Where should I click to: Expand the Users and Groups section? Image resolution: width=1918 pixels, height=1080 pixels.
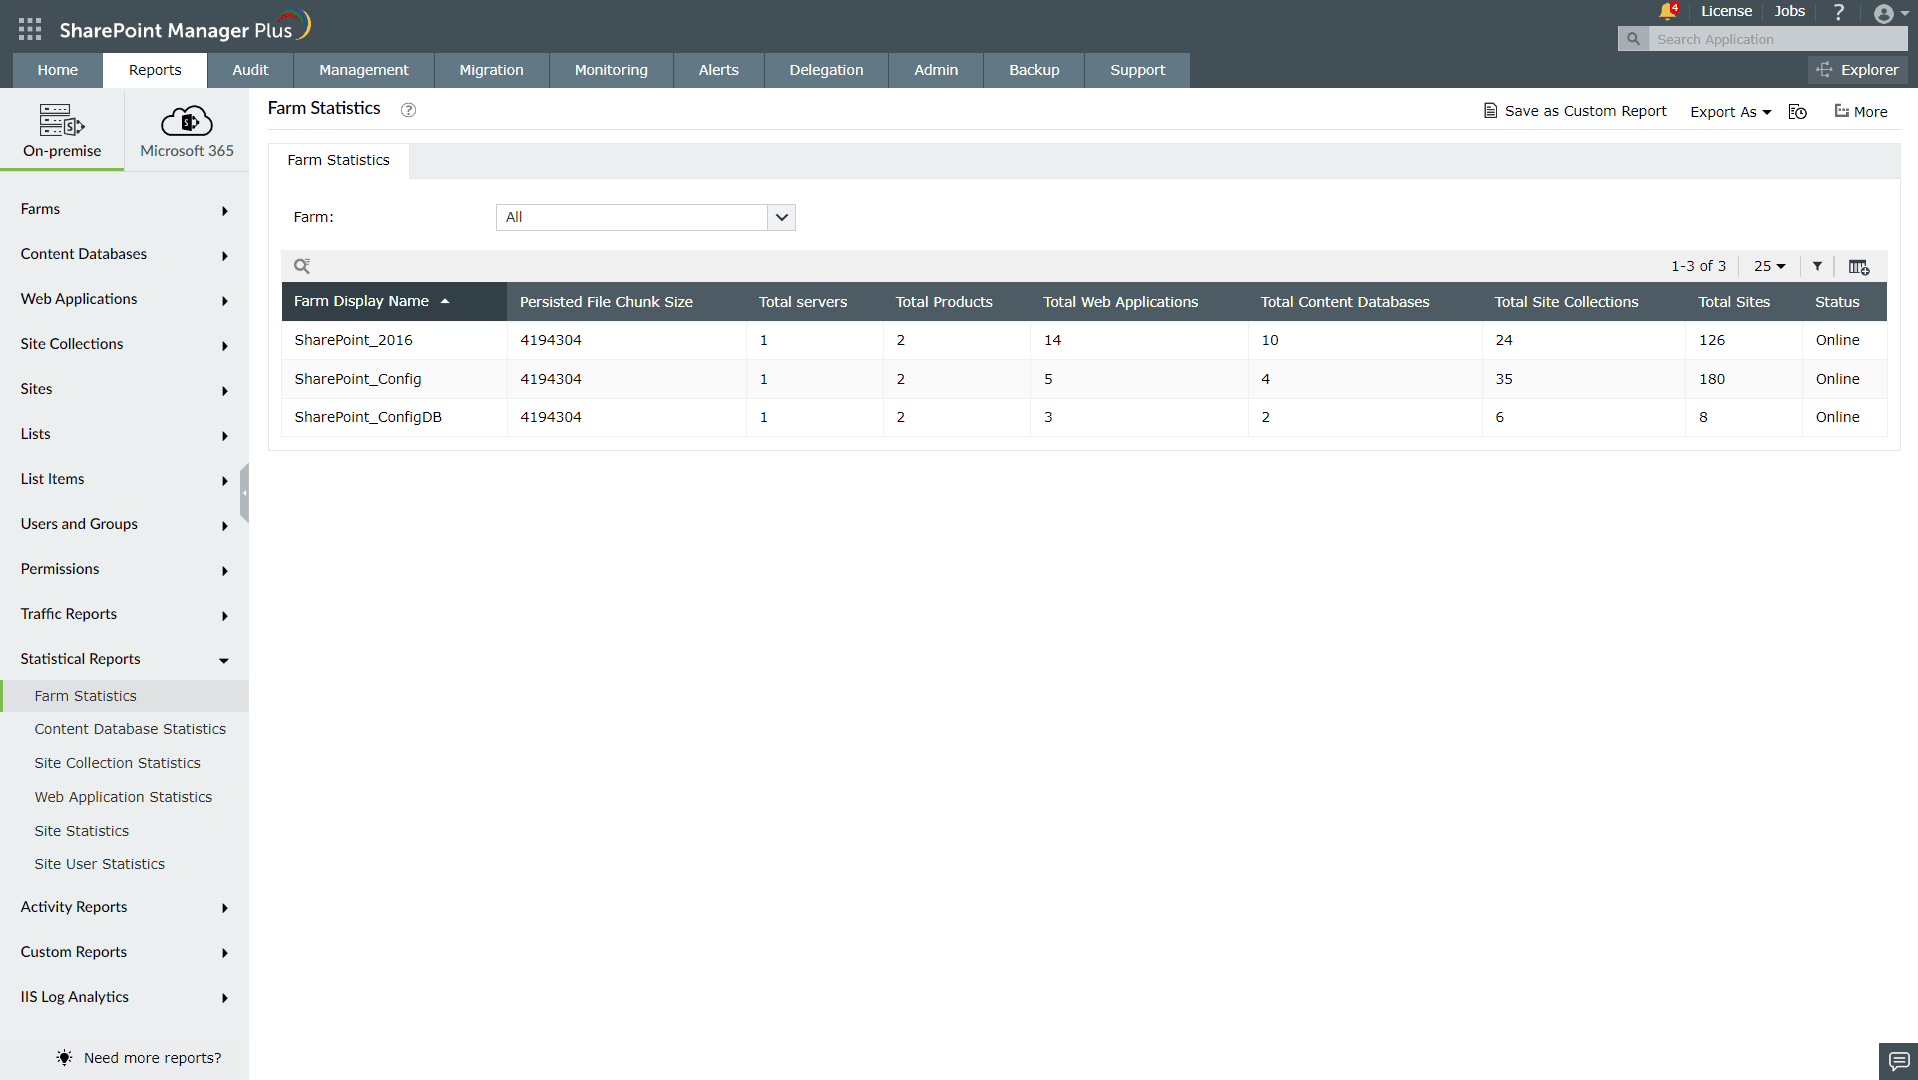pyautogui.click(x=124, y=524)
